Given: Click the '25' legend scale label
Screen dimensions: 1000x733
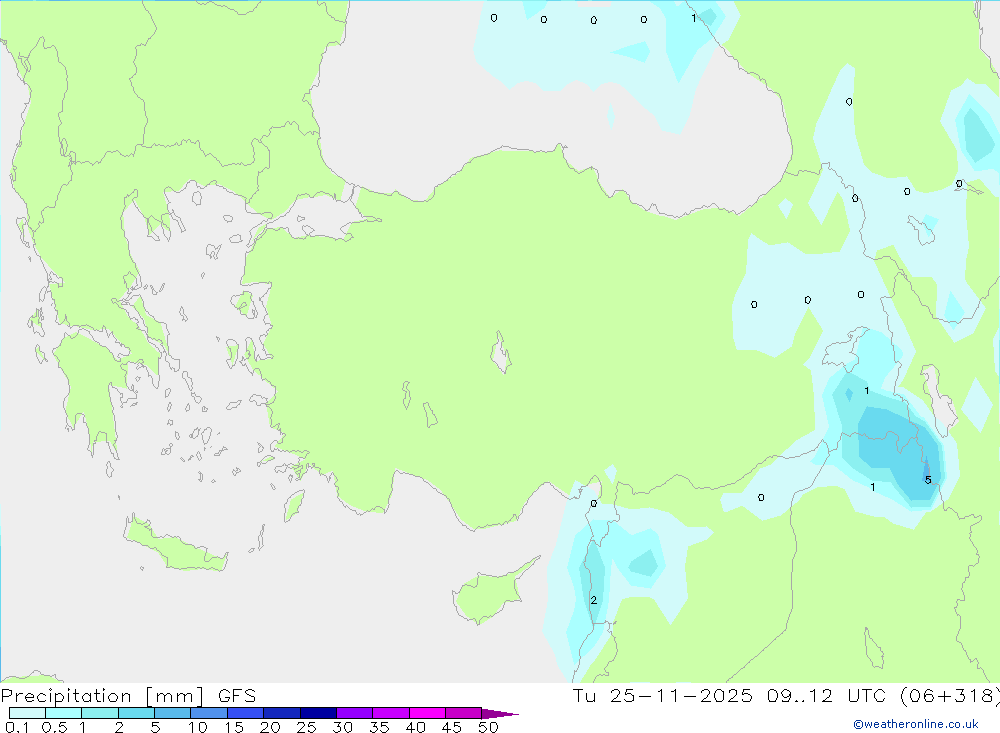Looking at the screenshot, I should tap(307, 727).
